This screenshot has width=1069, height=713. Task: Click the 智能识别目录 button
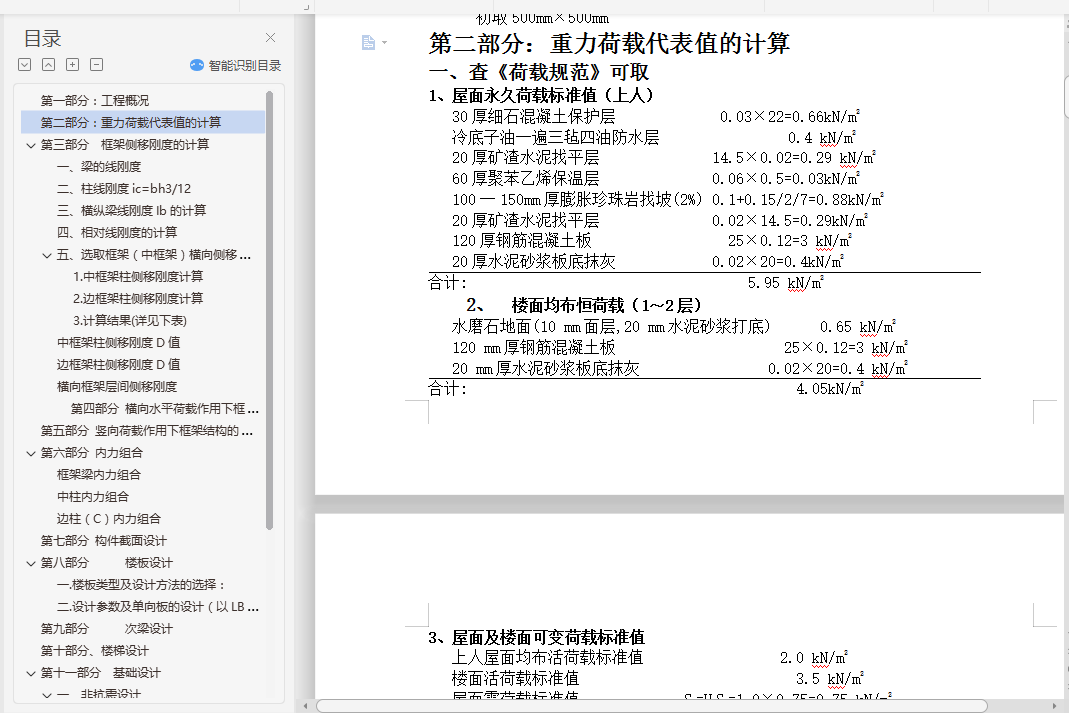coord(235,65)
